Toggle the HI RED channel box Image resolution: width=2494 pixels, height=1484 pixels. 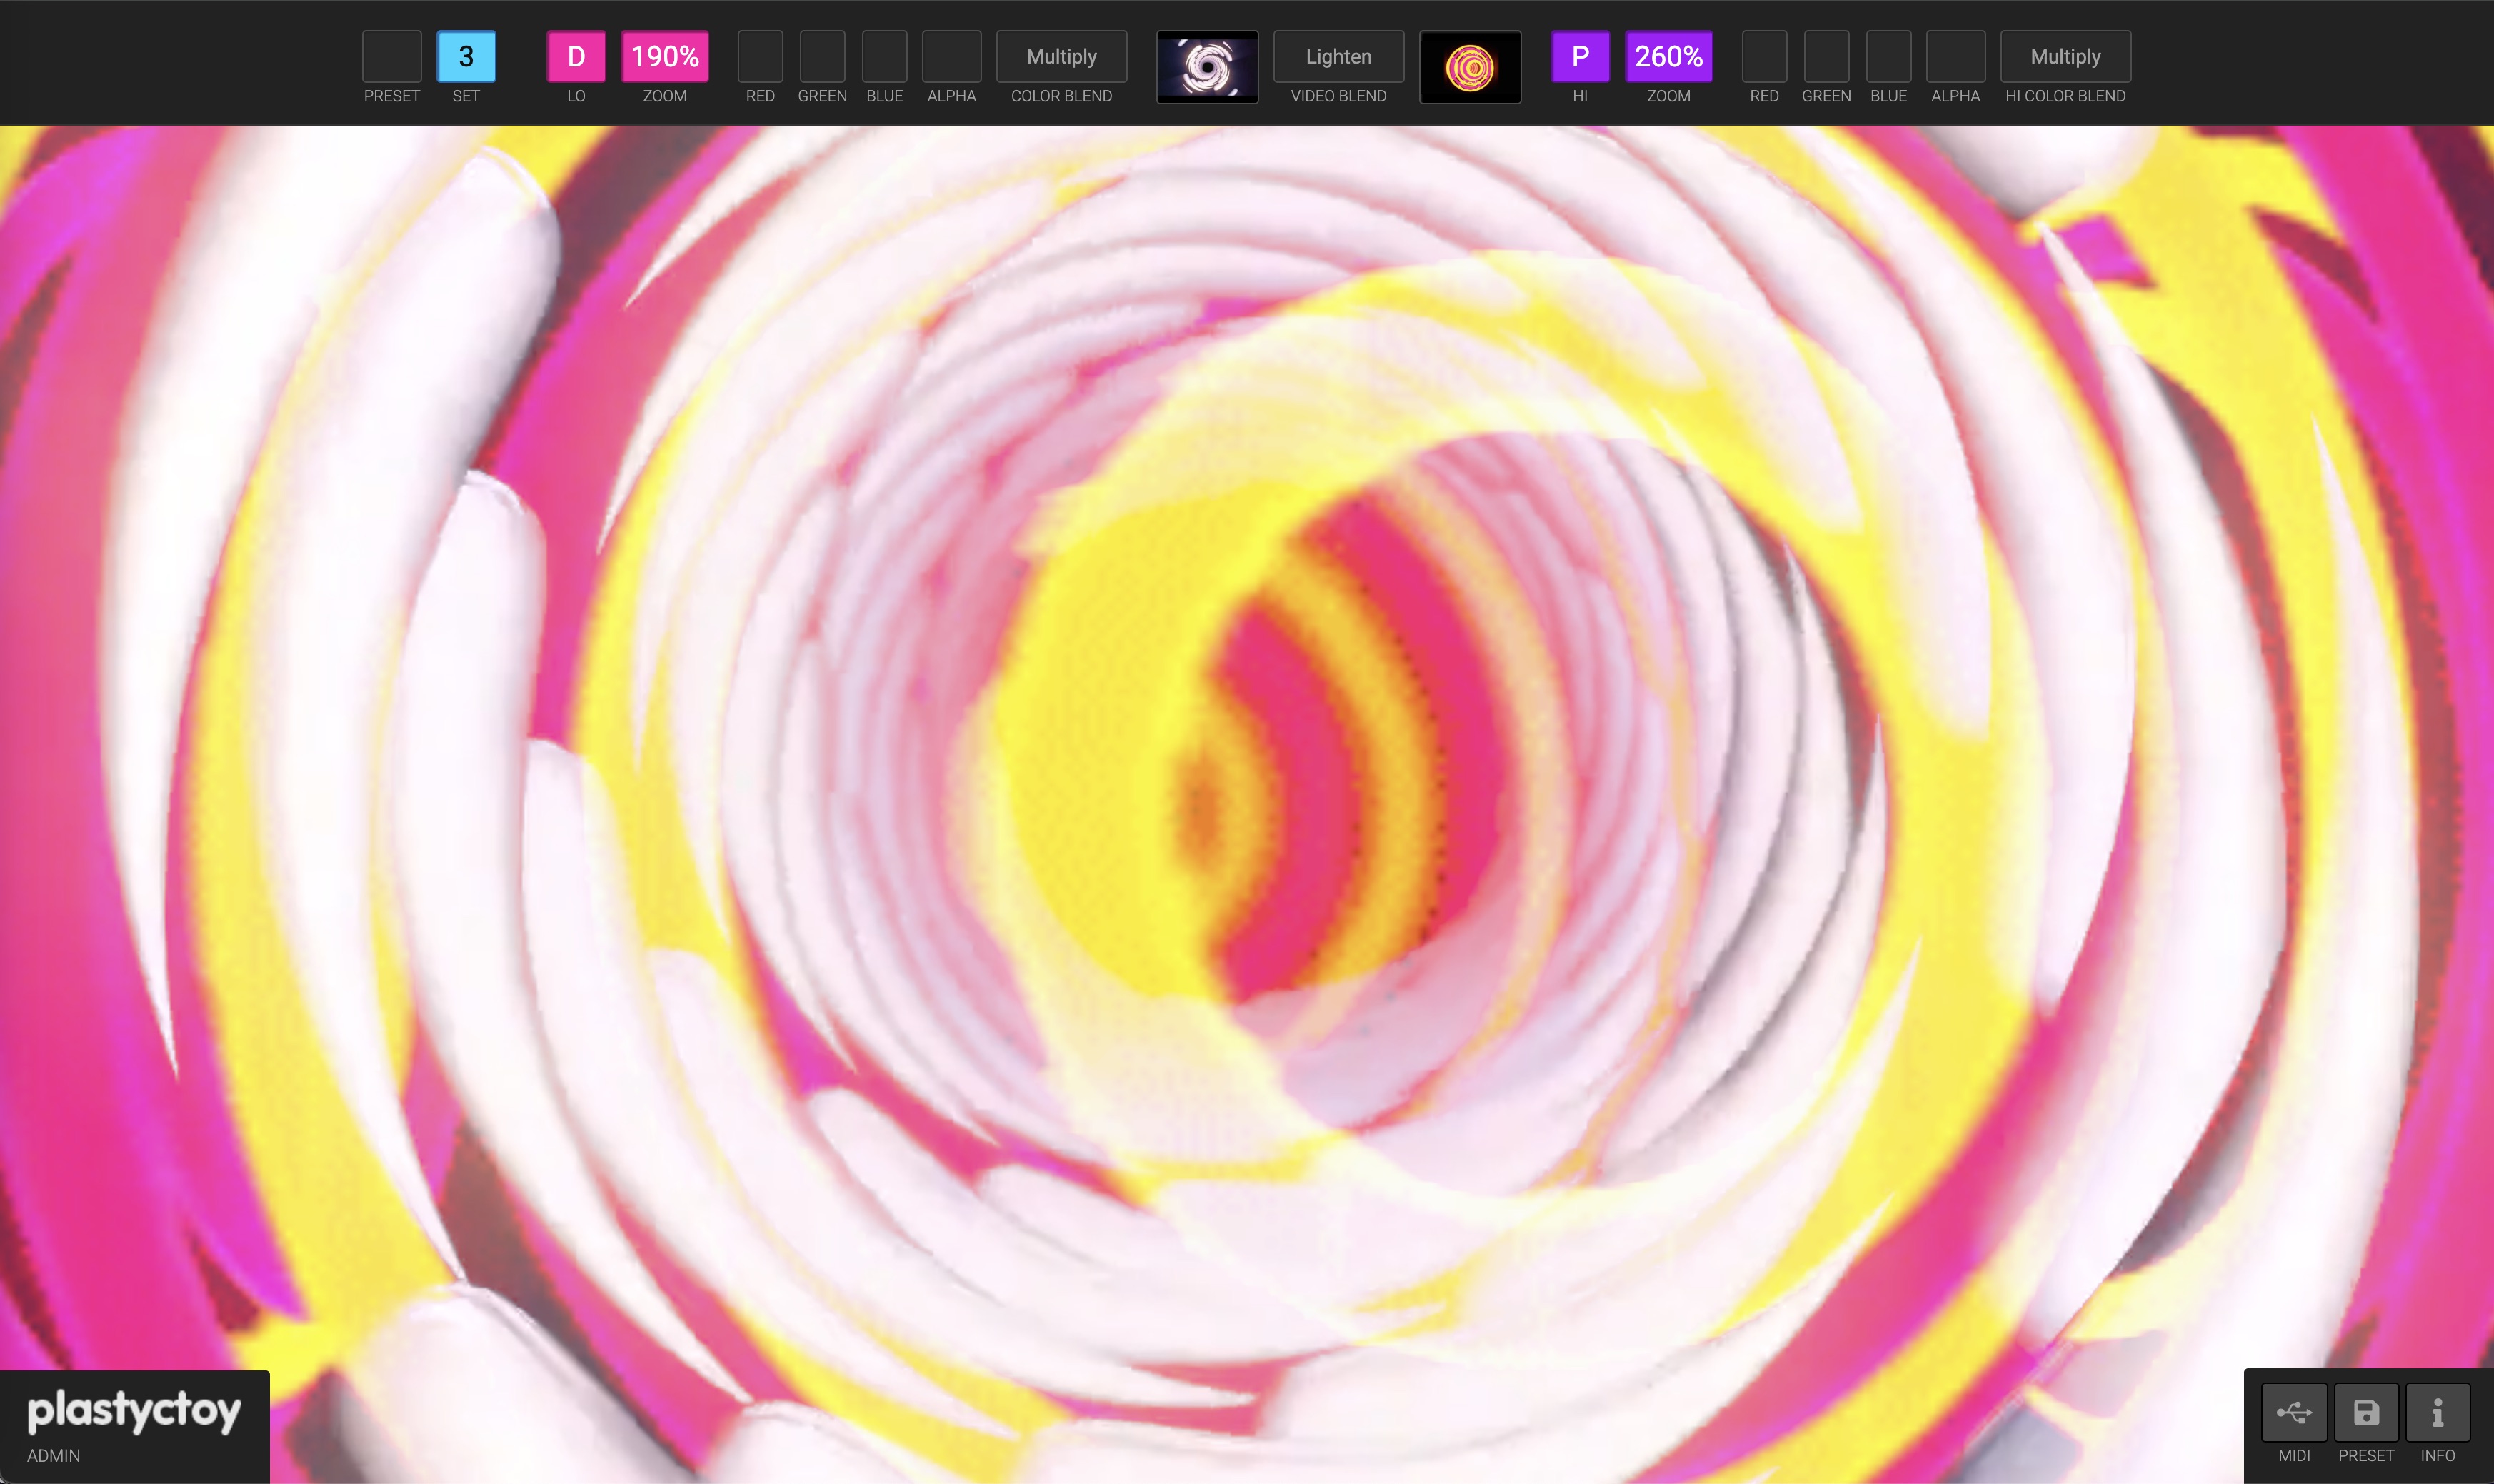point(1764,57)
